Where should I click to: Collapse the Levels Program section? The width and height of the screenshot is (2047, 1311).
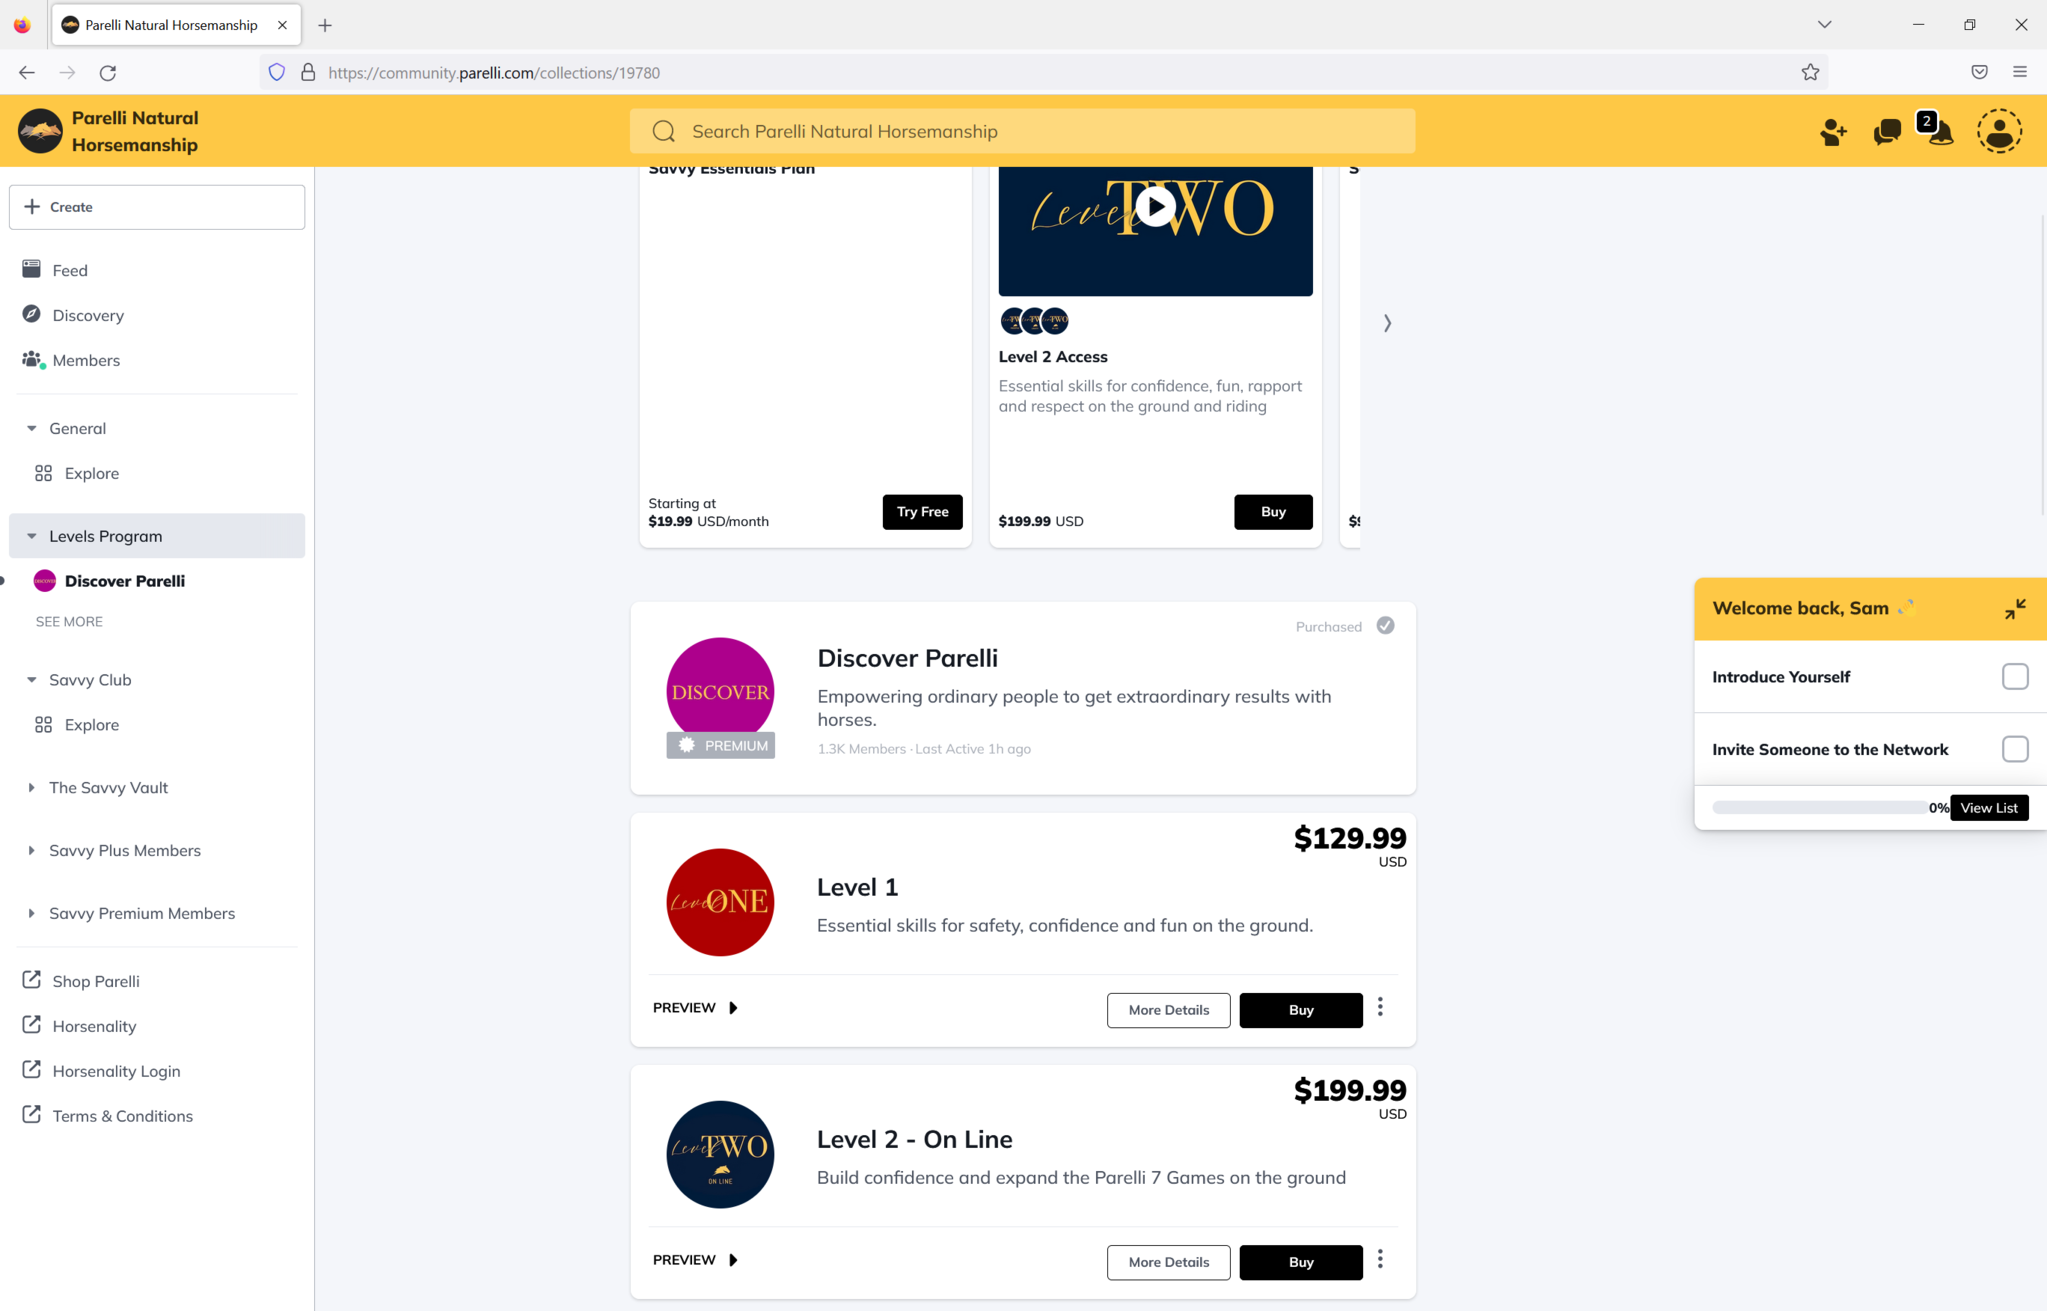pos(31,536)
